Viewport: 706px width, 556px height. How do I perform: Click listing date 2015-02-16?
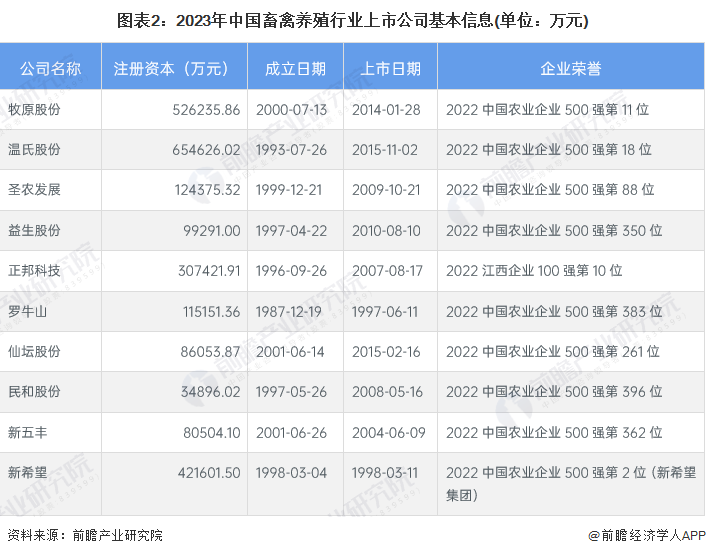(x=386, y=352)
